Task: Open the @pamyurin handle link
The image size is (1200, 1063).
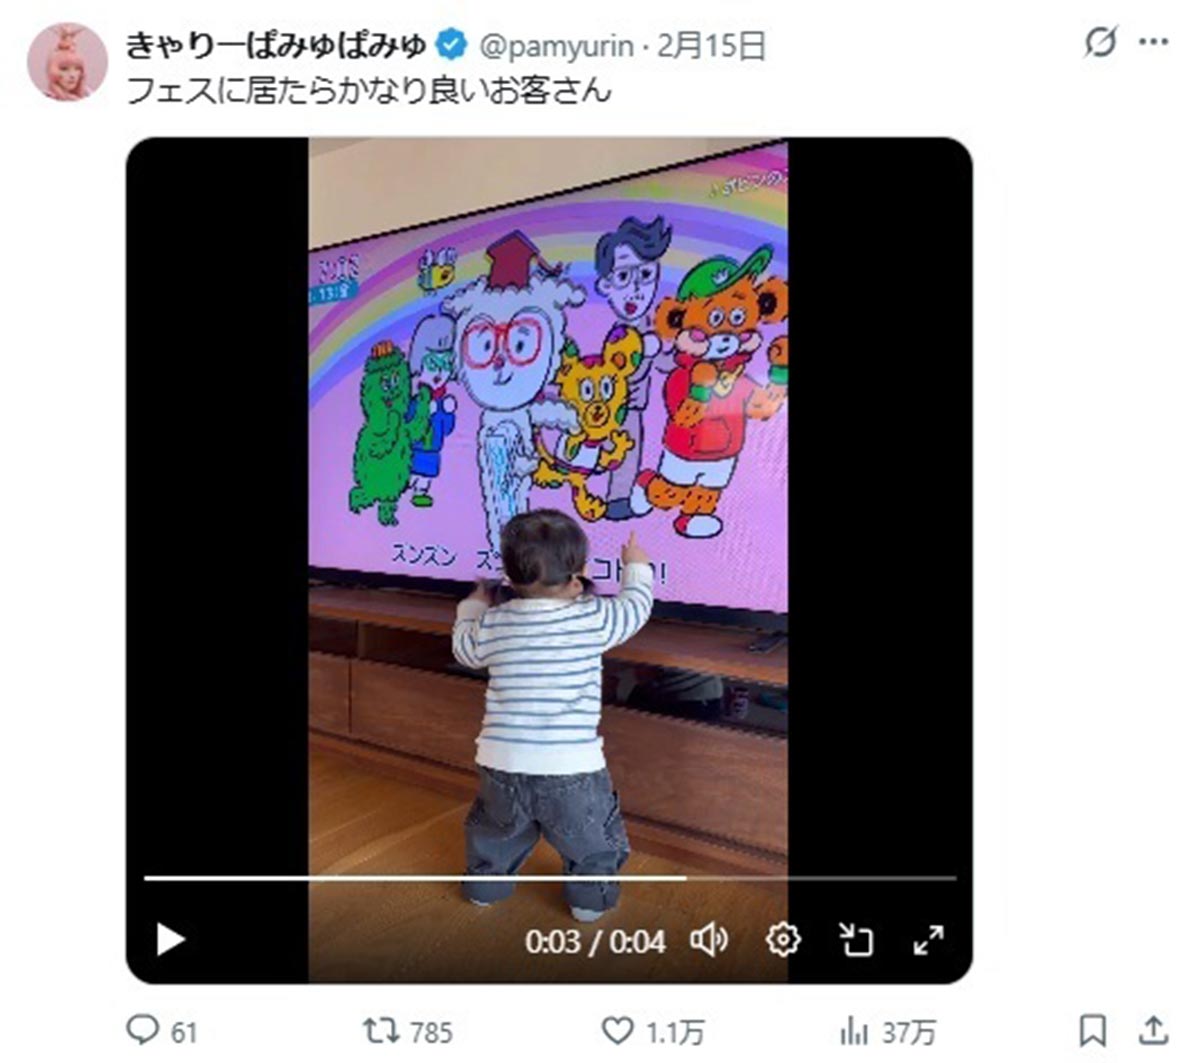Action: pyautogui.click(x=557, y=45)
